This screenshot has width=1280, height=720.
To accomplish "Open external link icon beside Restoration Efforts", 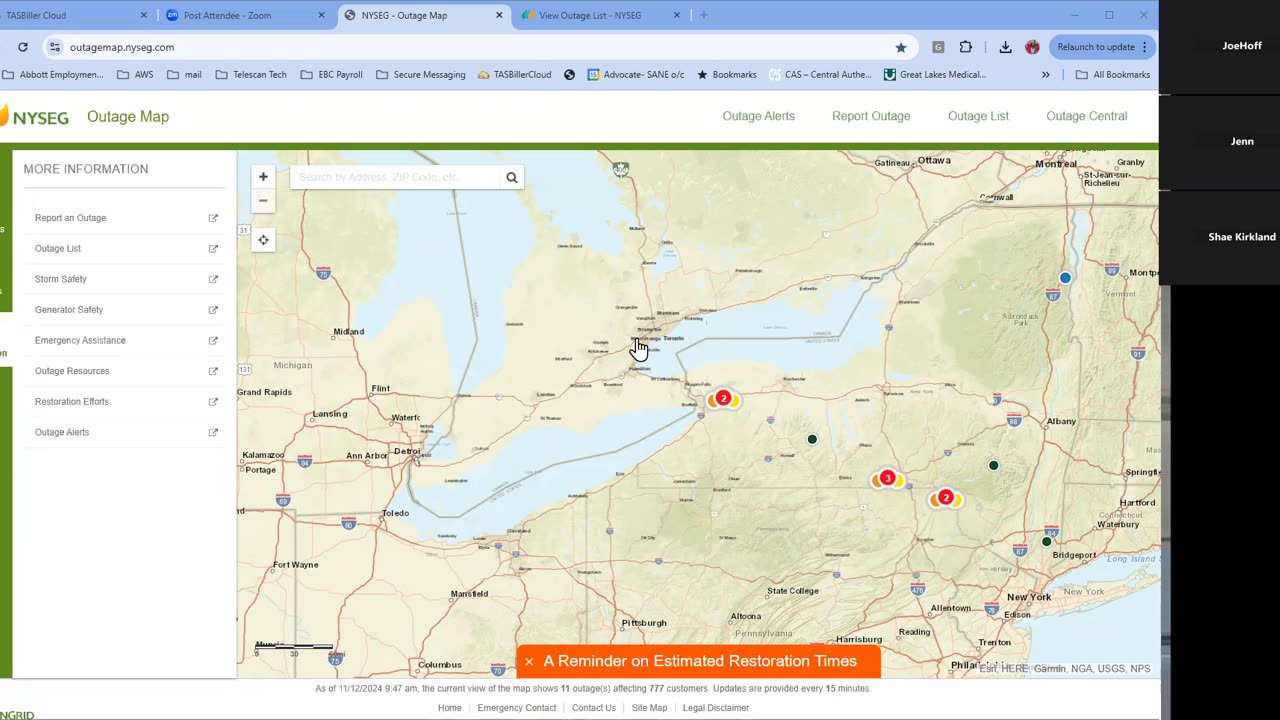I will coord(213,402).
